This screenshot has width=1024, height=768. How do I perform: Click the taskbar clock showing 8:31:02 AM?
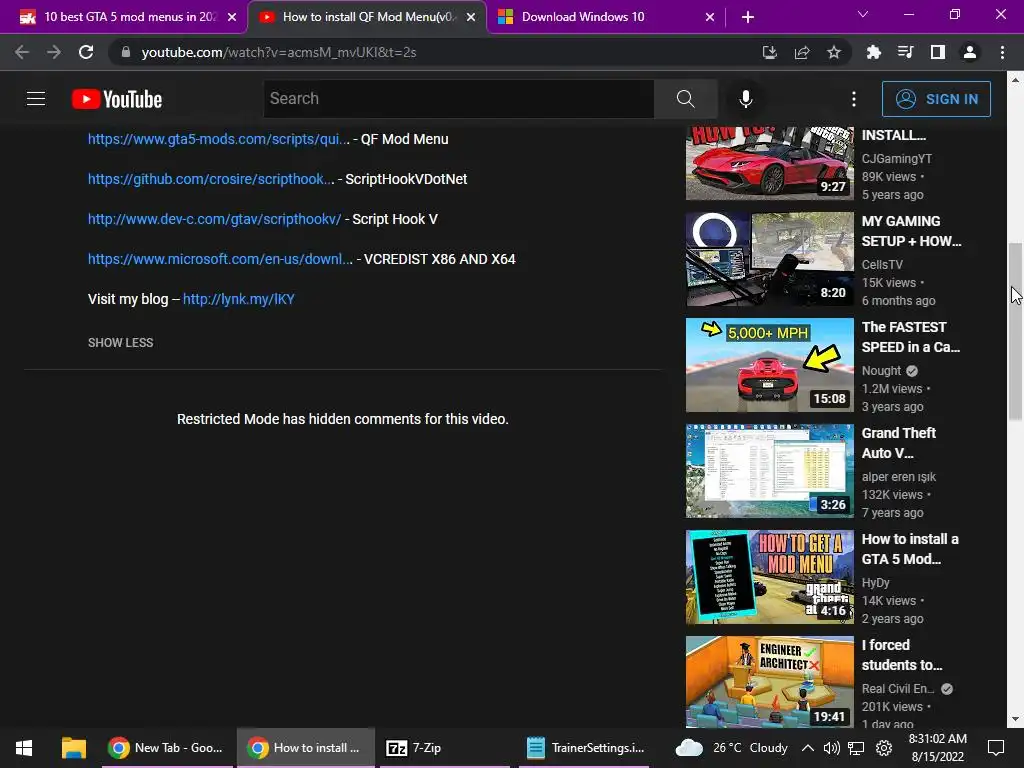[x=938, y=748]
